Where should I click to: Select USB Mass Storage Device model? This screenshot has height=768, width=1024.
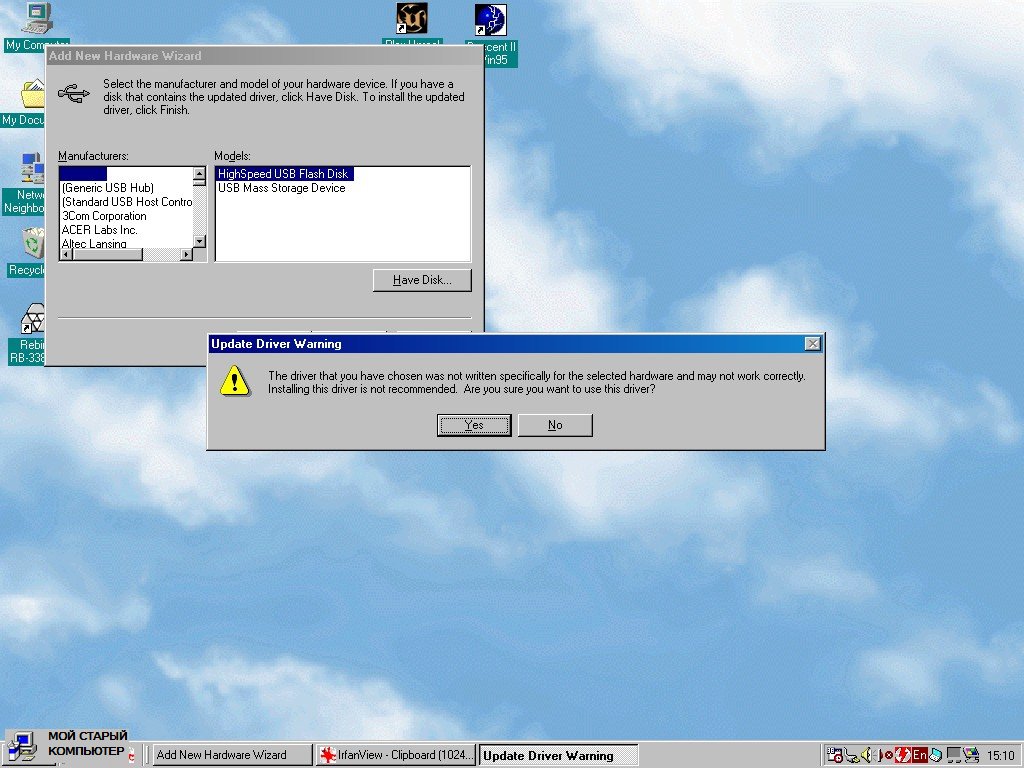pyautogui.click(x=281, y=188)
